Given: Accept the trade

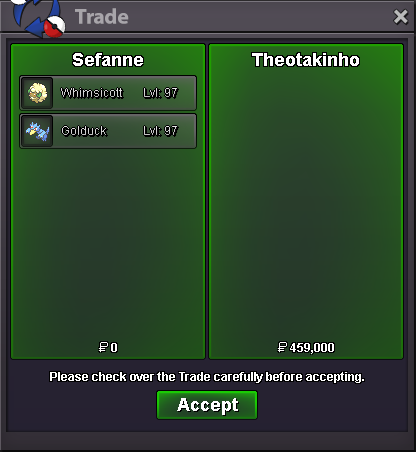Looking at the screenshot, I should pyautogui.click(x=207, y=405).
